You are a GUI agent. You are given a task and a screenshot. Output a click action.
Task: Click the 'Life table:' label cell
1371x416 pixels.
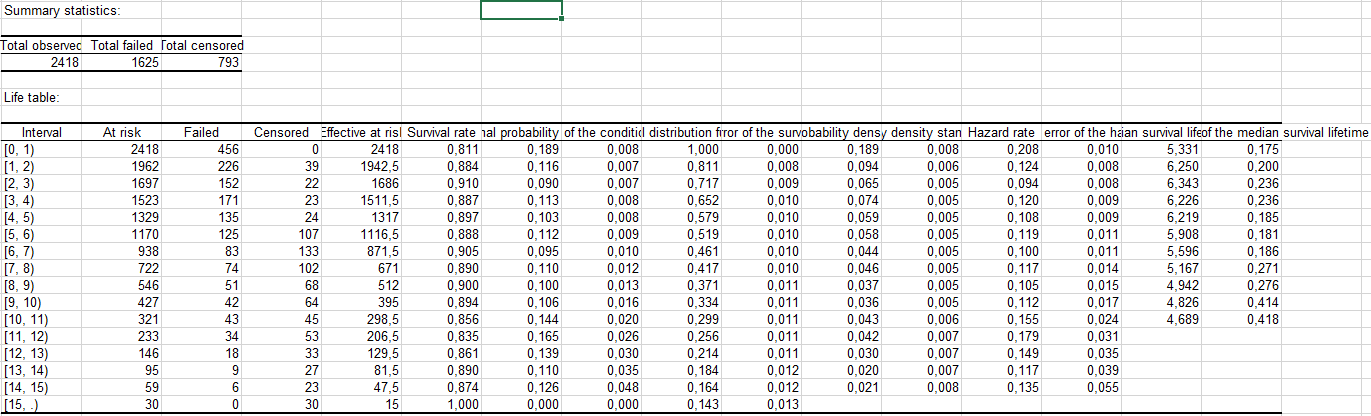(32, 97)
